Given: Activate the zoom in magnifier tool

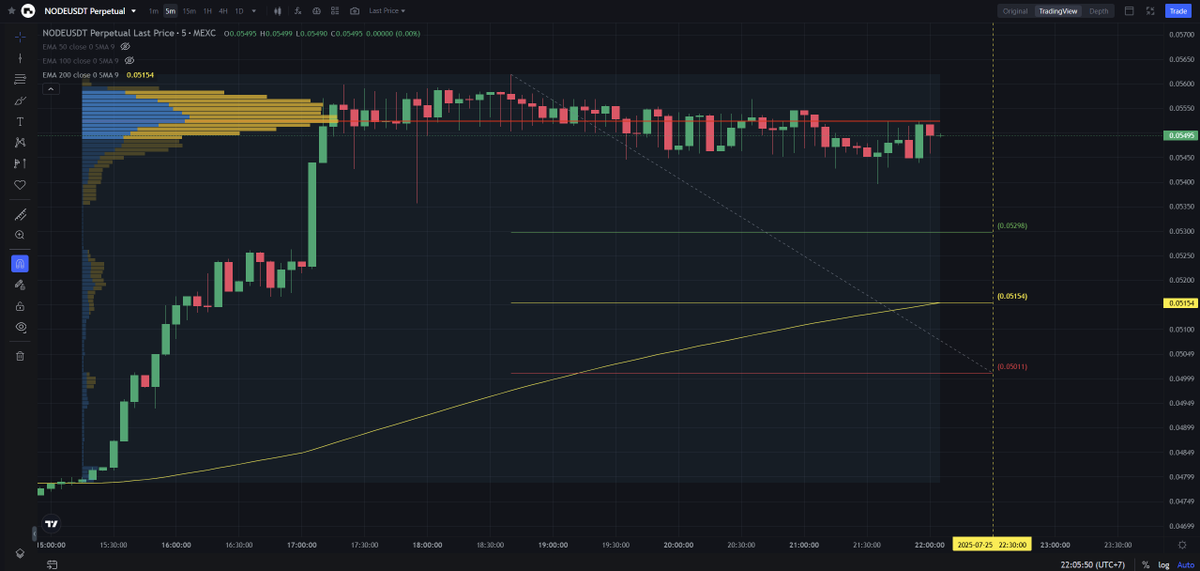Looking at the screenshot, I should pos(20,235).
